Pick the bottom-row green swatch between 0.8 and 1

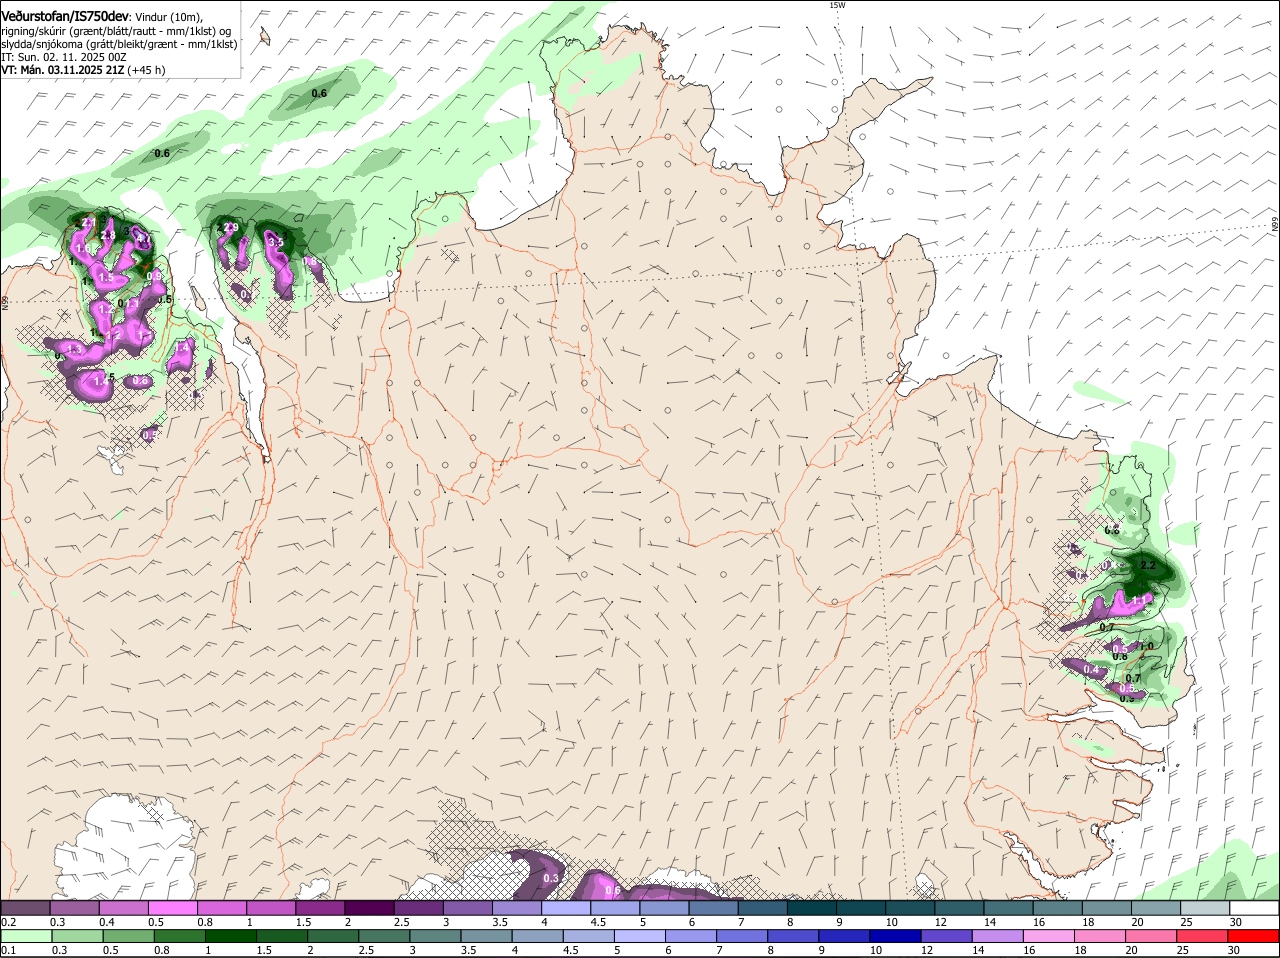(181, 936)
